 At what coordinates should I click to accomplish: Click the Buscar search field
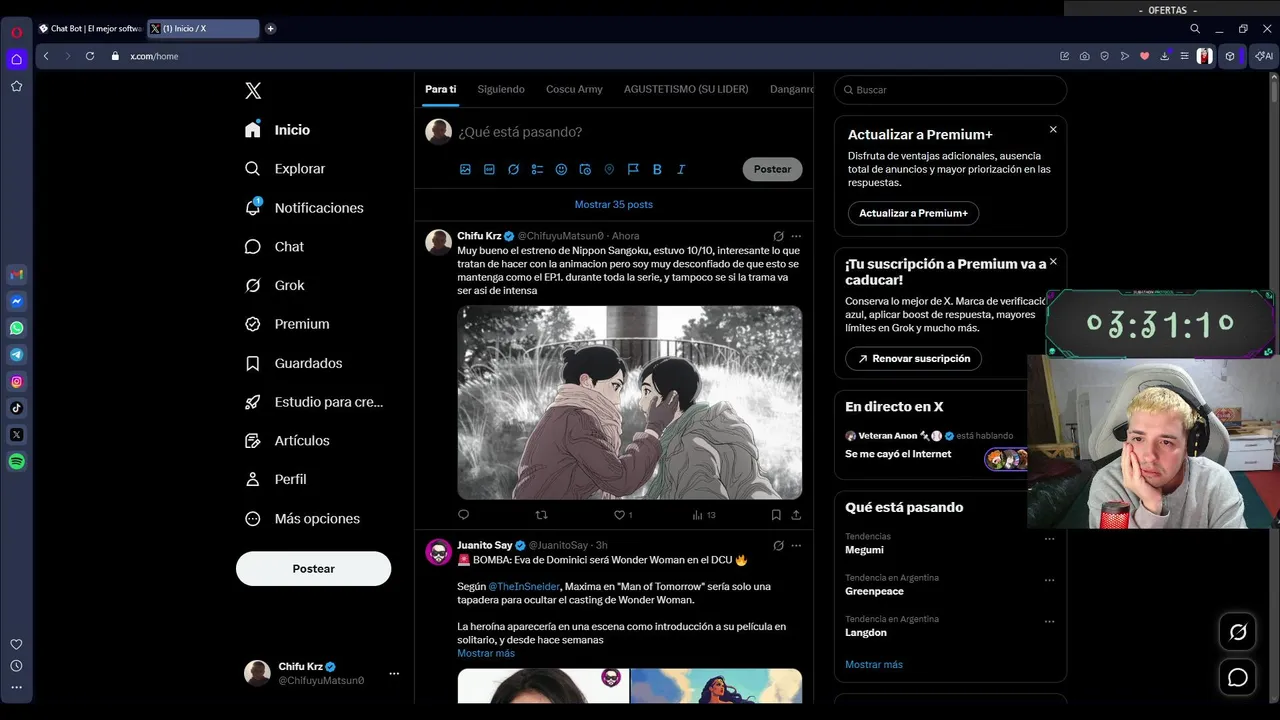[x=950, y=90]
